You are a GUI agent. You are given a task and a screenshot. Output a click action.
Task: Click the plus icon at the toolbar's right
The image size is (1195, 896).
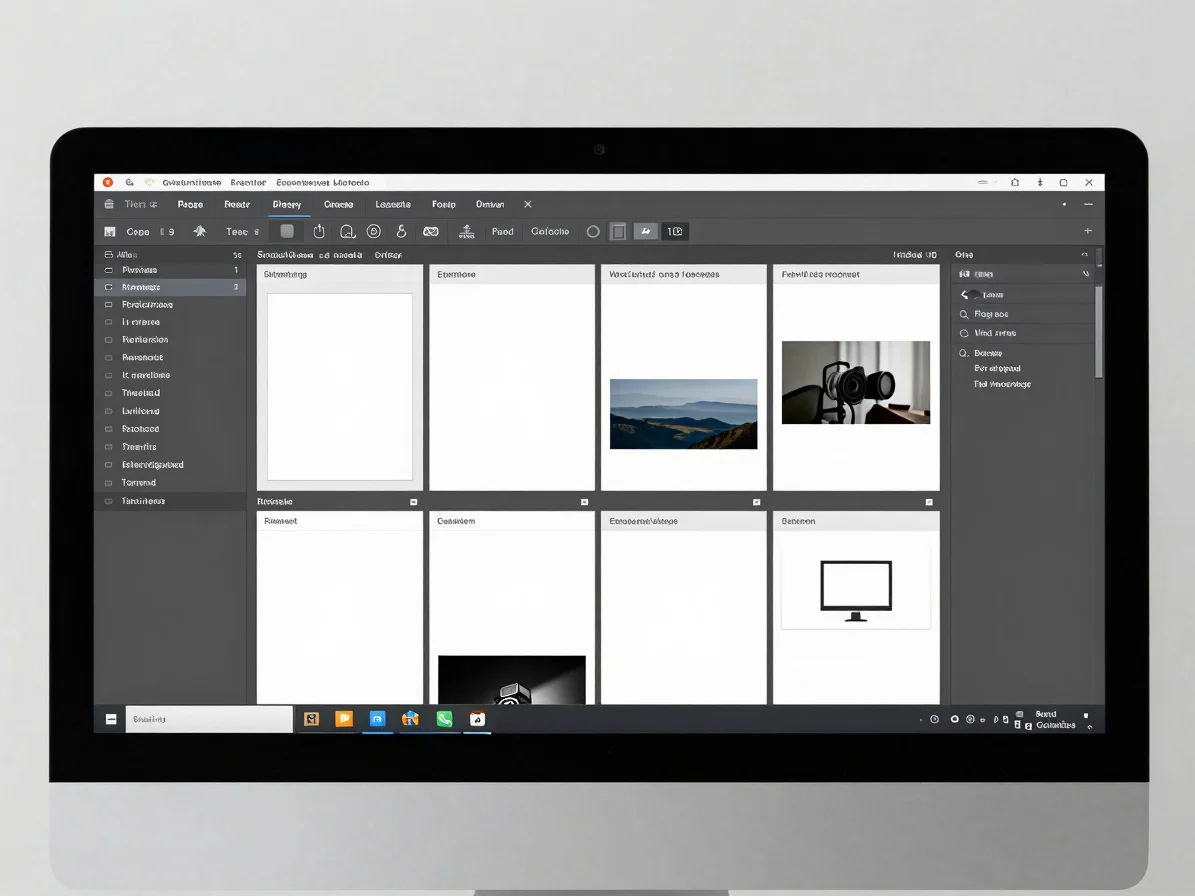pos(1088,231)
